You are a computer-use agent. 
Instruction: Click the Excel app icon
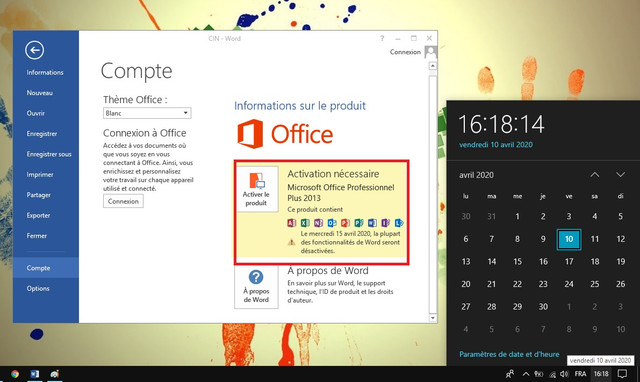[x=305, y=223]
